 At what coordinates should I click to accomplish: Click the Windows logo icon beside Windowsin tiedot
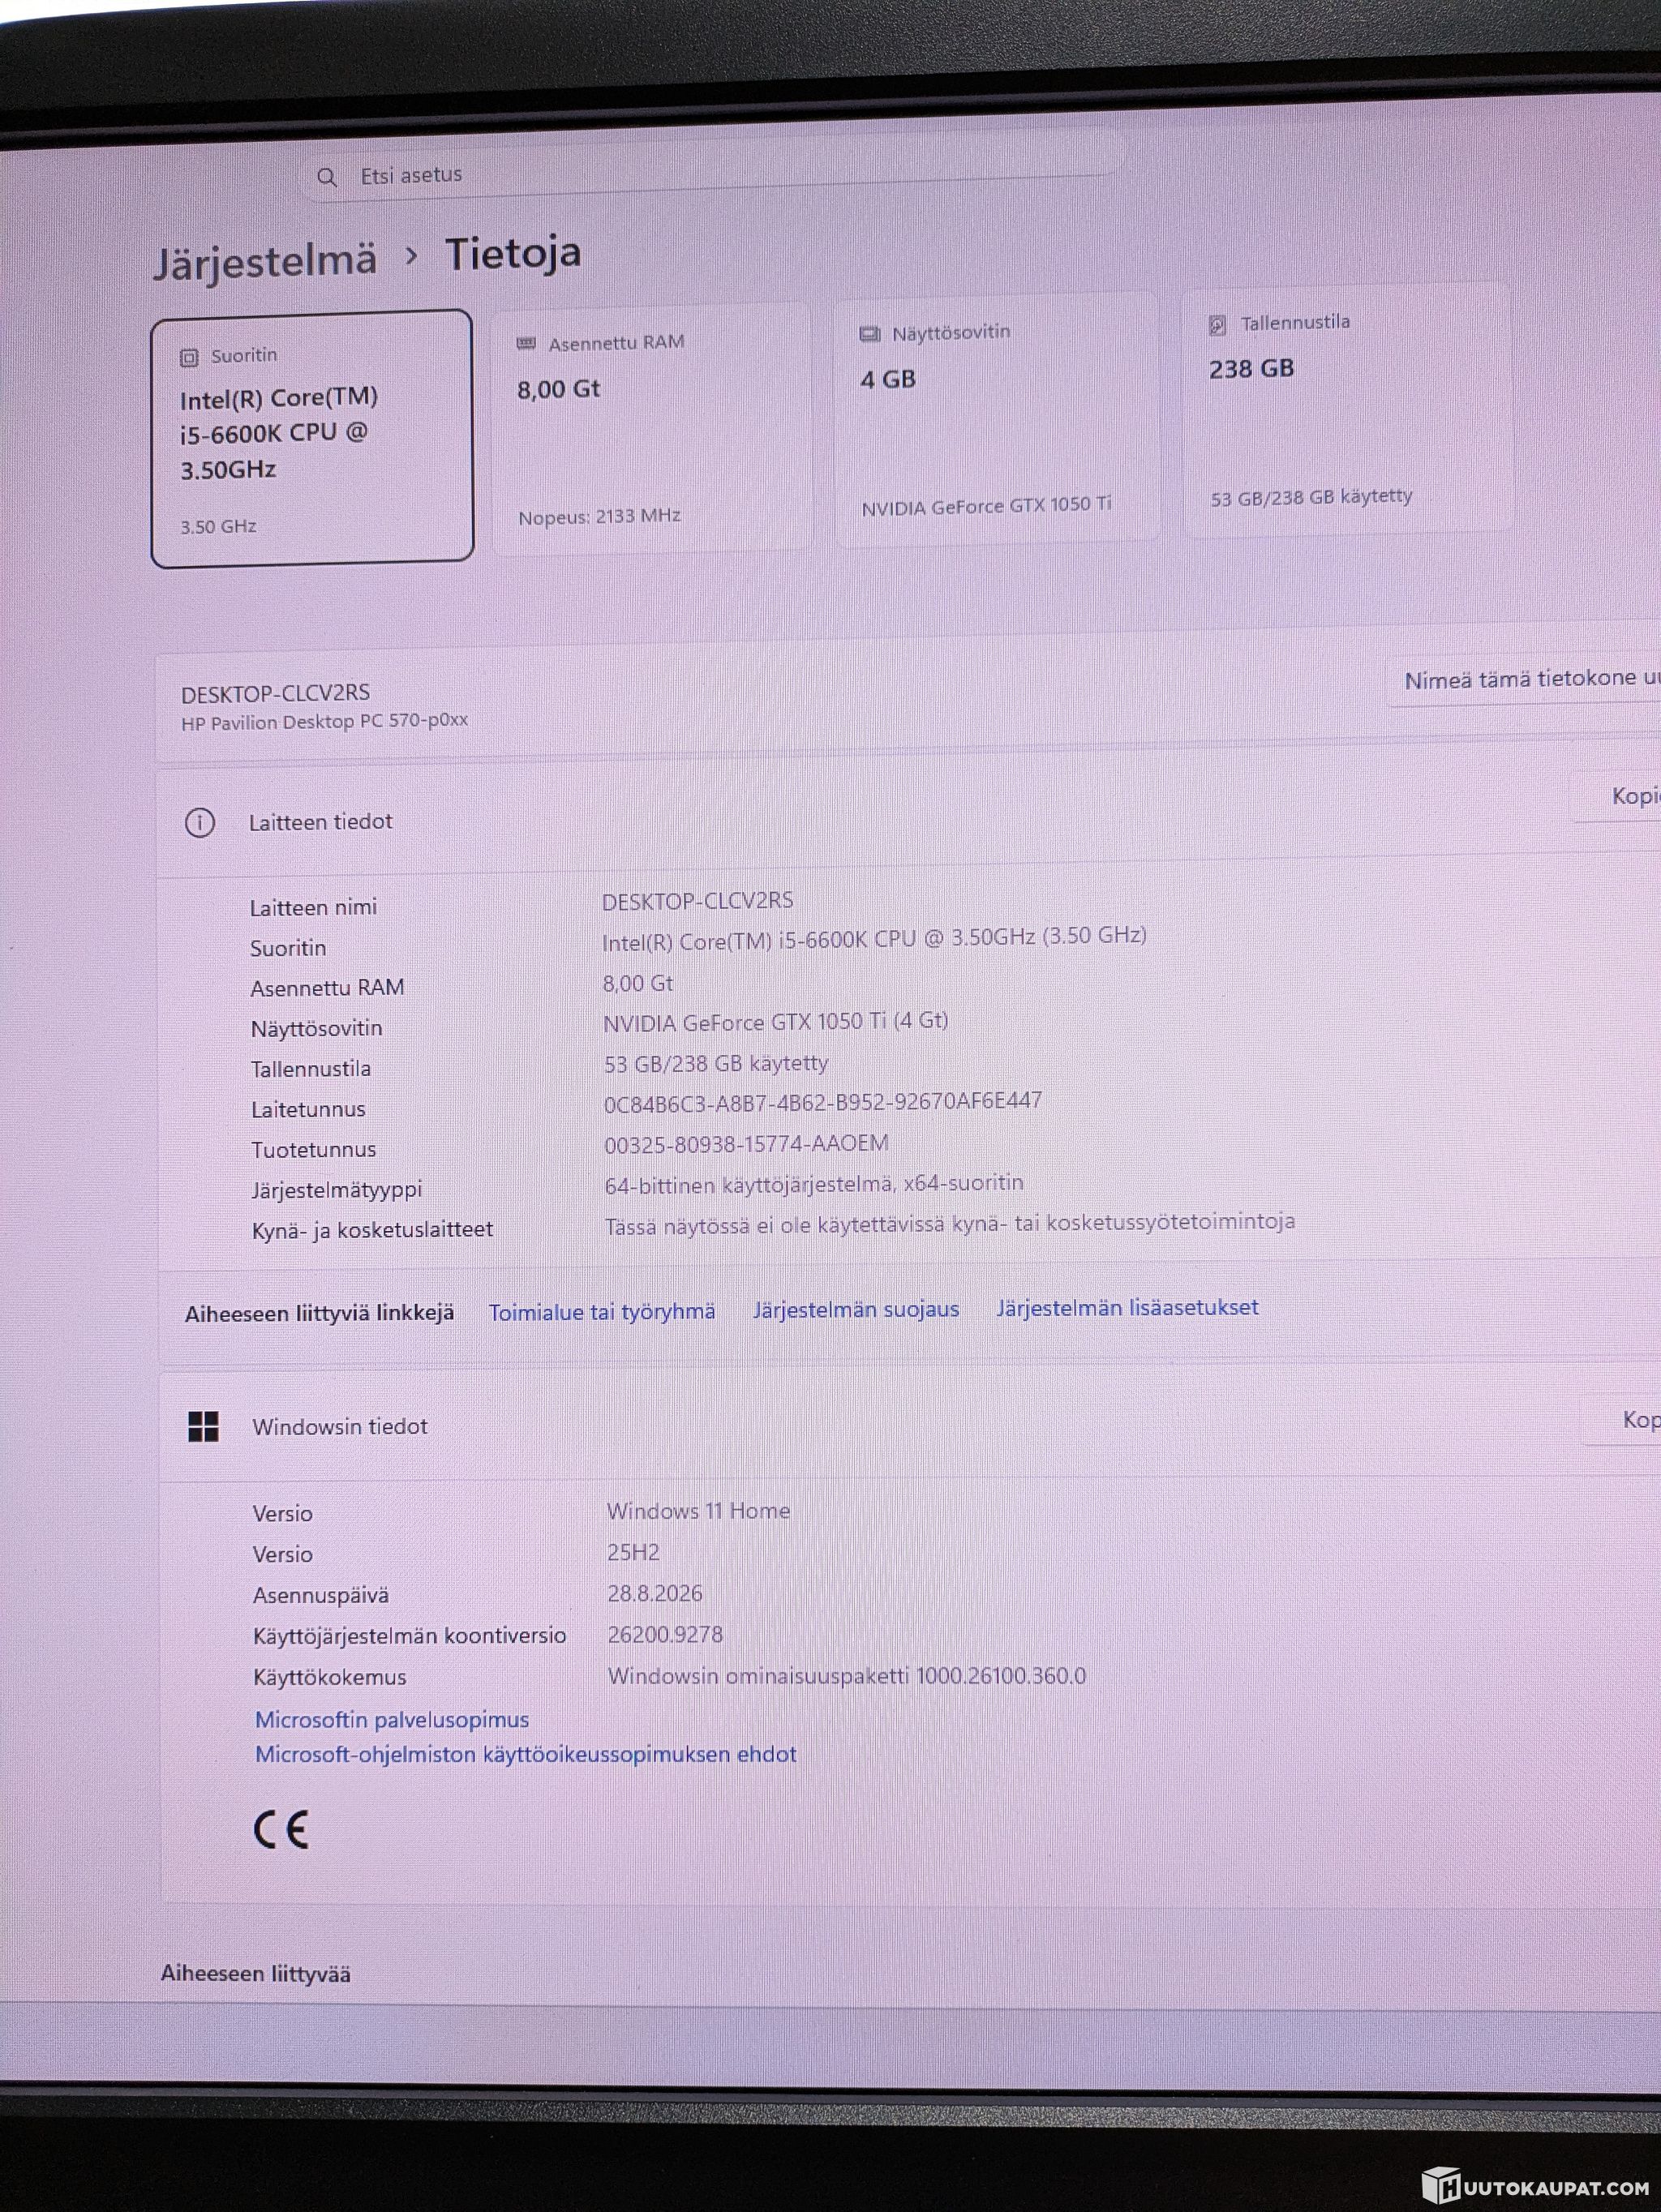[203, 1427]
